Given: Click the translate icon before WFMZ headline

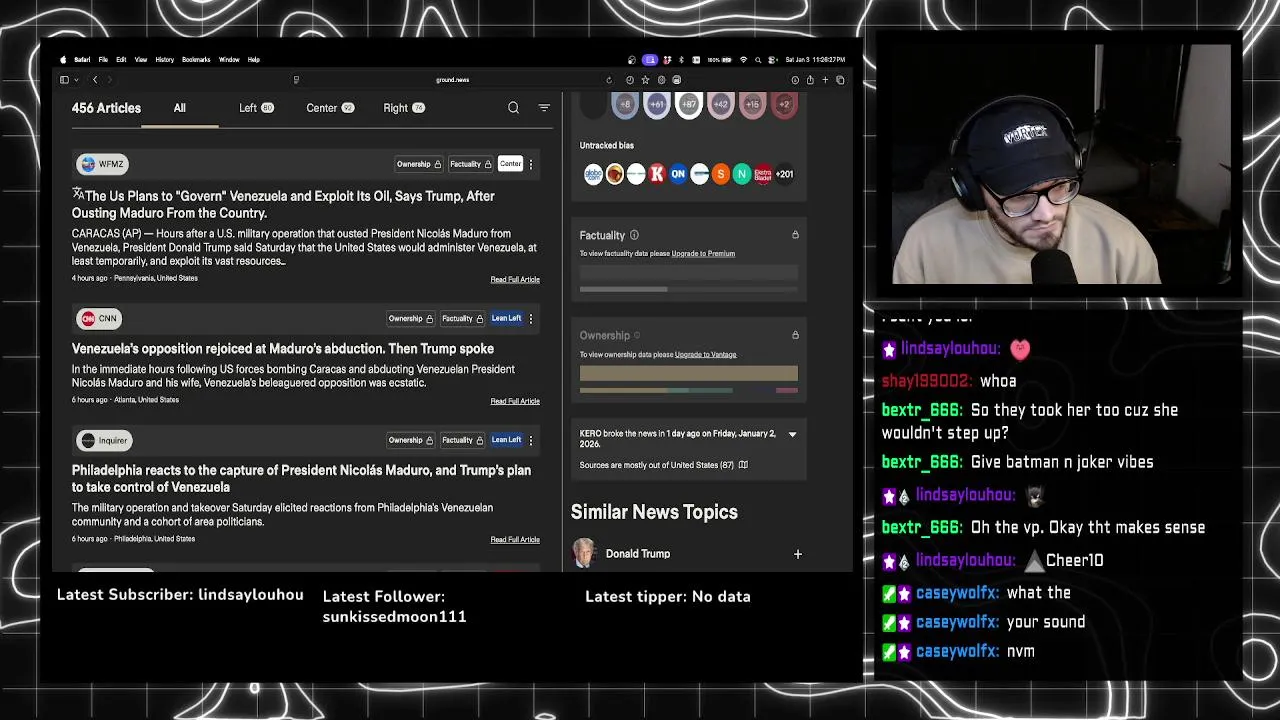Looking at the screenshot, I should point(77,194).
